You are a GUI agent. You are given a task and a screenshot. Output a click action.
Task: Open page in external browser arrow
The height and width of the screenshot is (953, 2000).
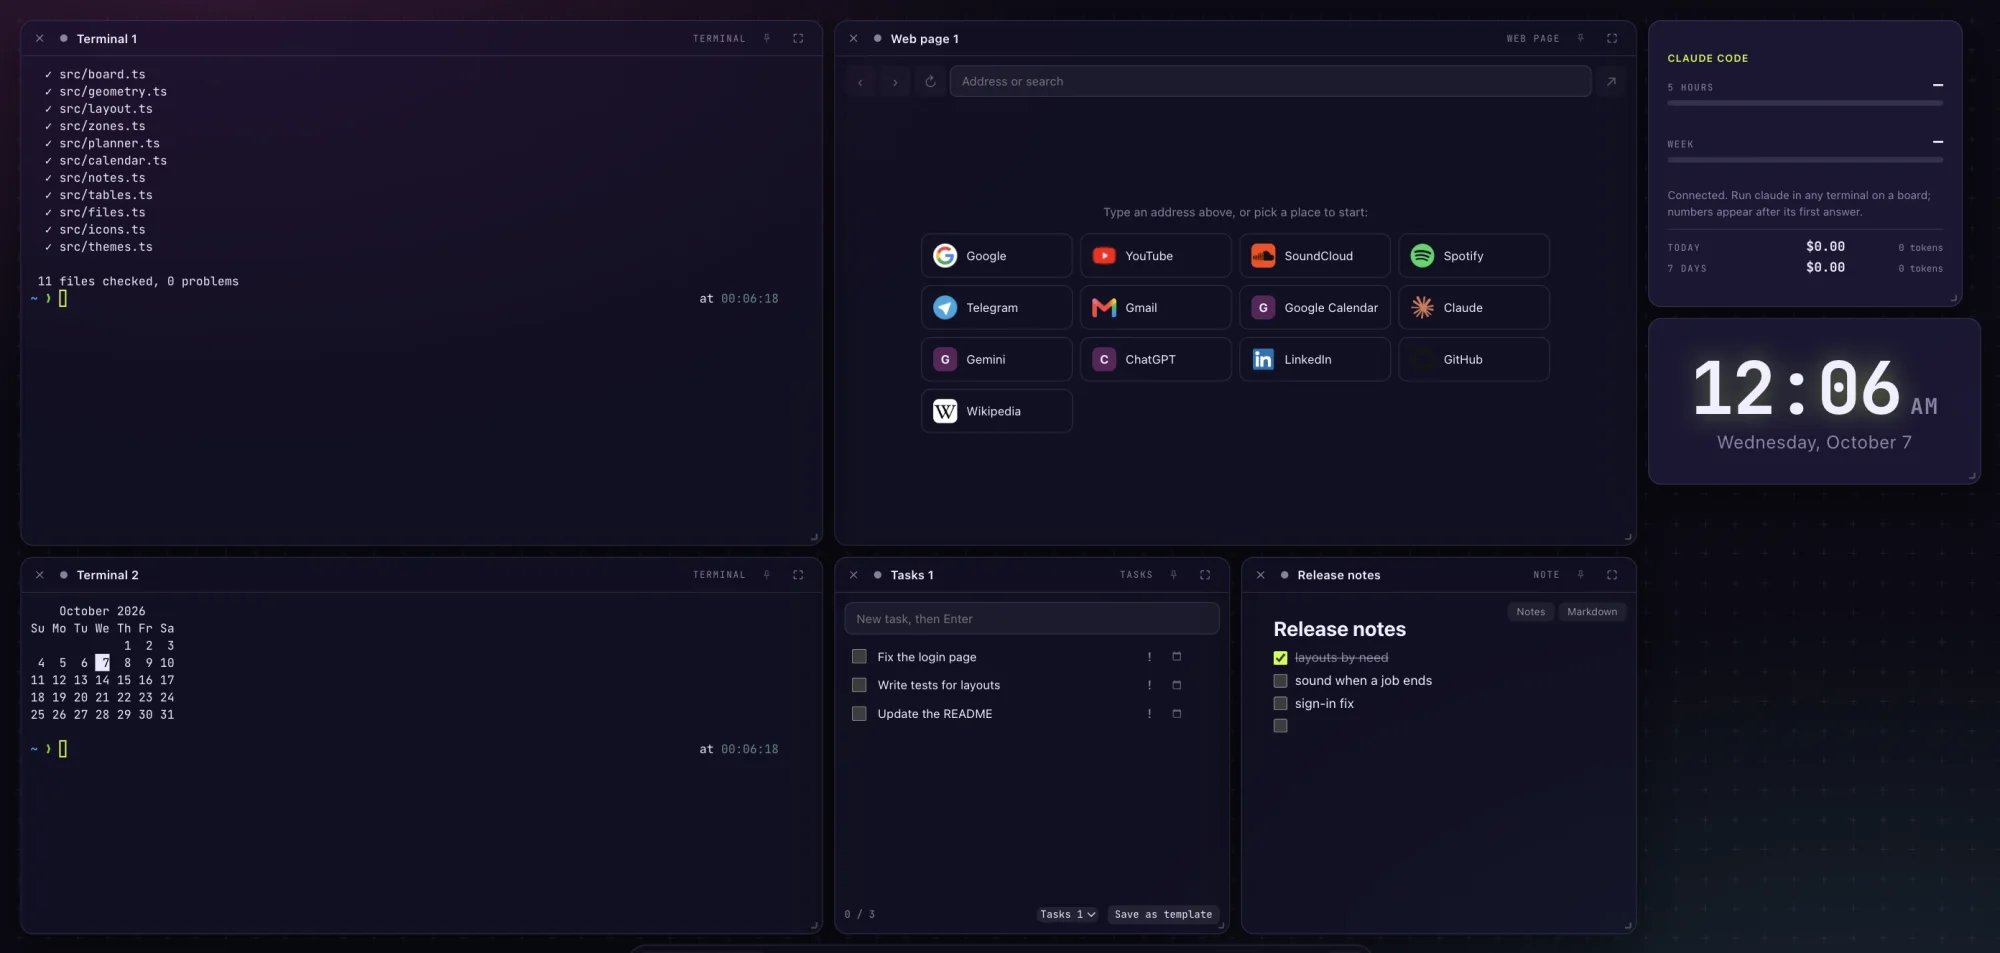coord(1611,82)
